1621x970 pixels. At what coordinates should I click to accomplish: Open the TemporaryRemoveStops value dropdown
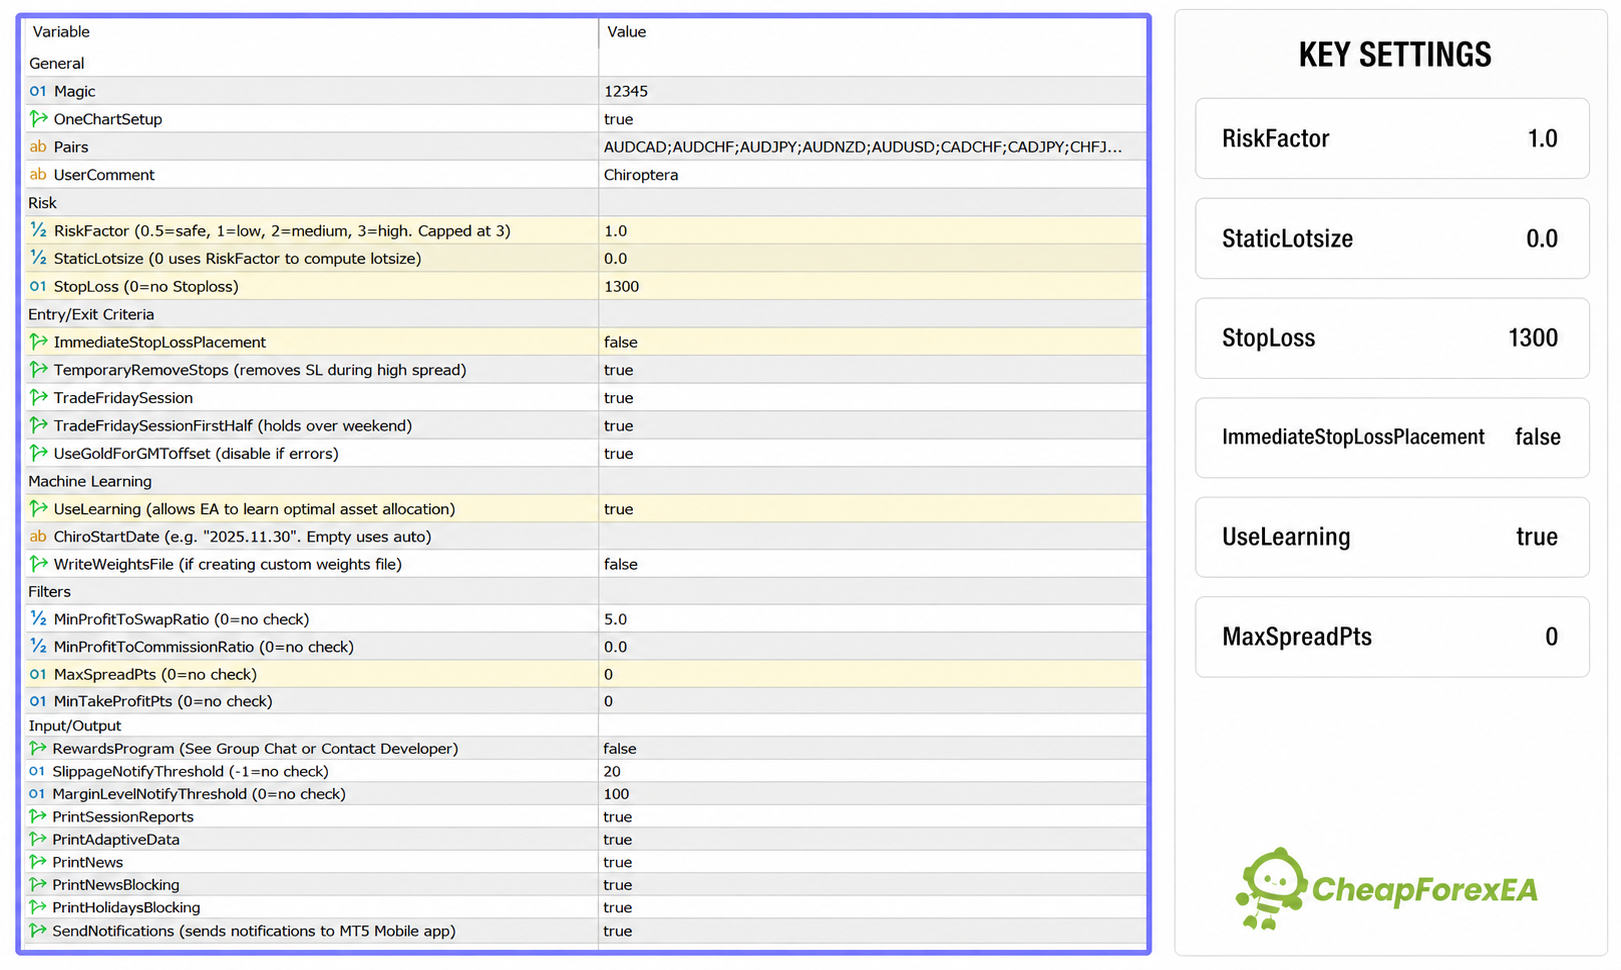pos(872,370)
